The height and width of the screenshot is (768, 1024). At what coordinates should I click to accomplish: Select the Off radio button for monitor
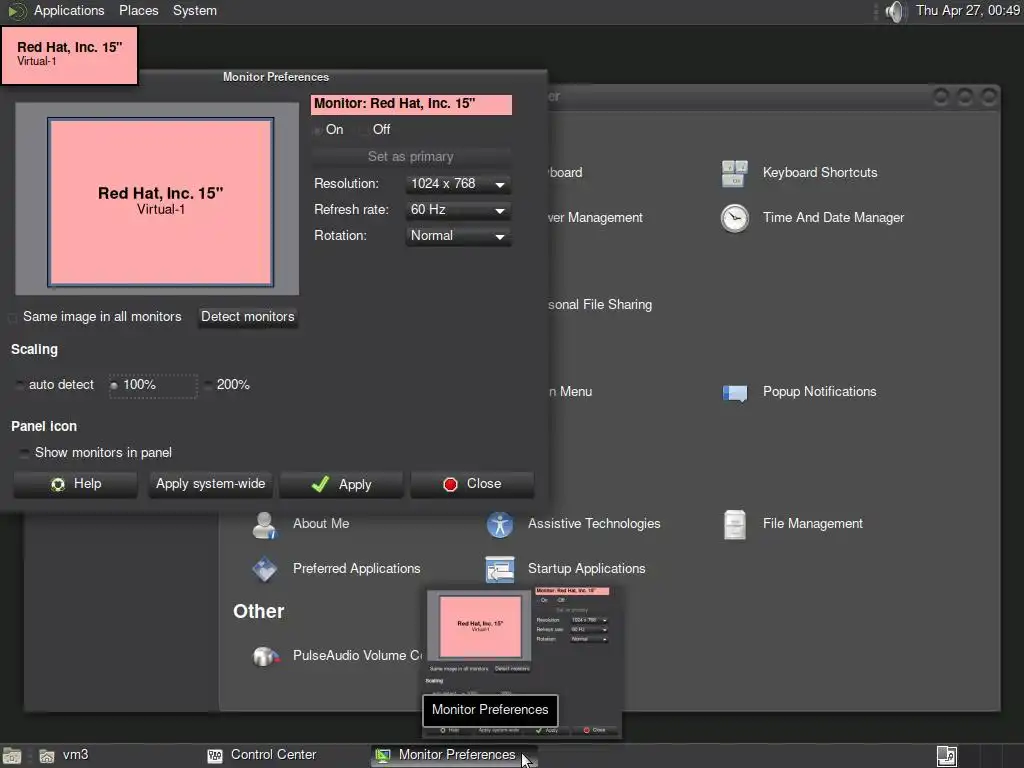[364, 130]
